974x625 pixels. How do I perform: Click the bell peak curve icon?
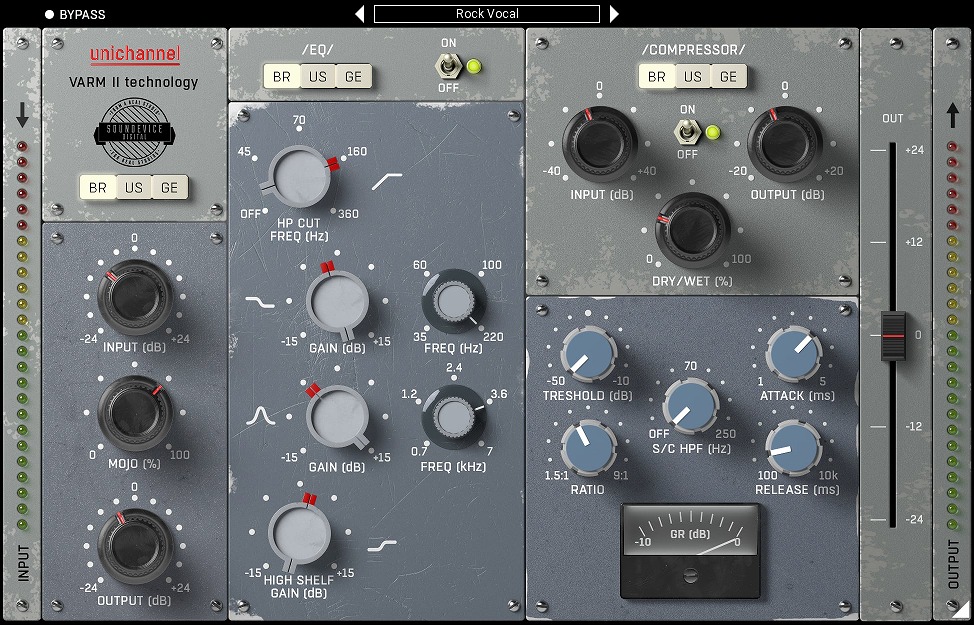click(x=260, y=414)
